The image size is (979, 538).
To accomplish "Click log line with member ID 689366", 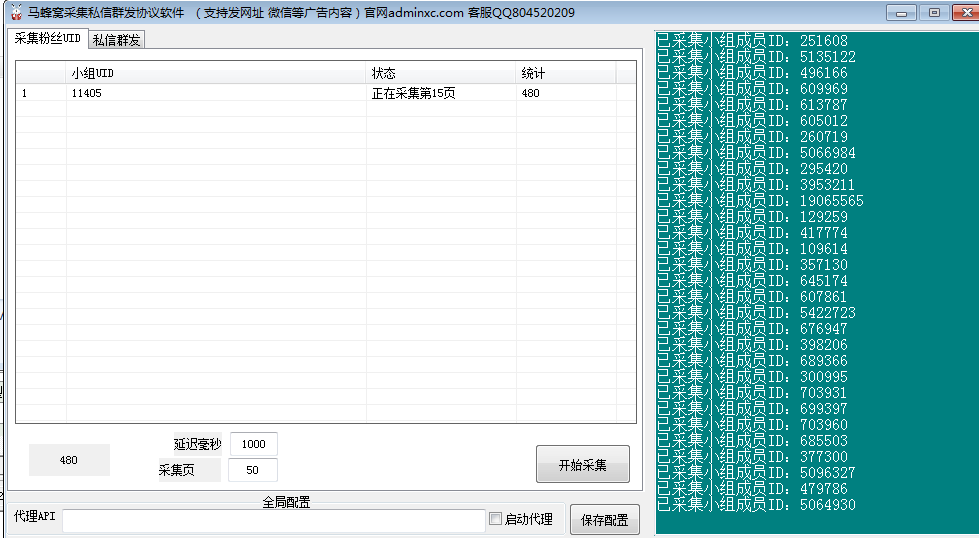I will coord(752,361).
